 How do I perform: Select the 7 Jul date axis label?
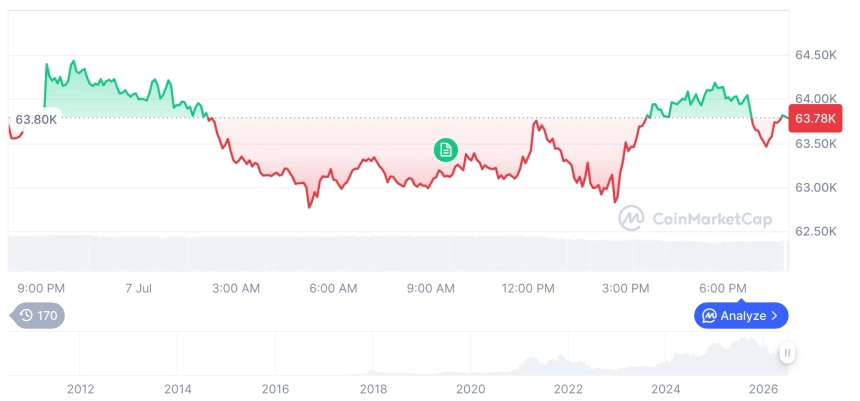(x=138, y=289)
